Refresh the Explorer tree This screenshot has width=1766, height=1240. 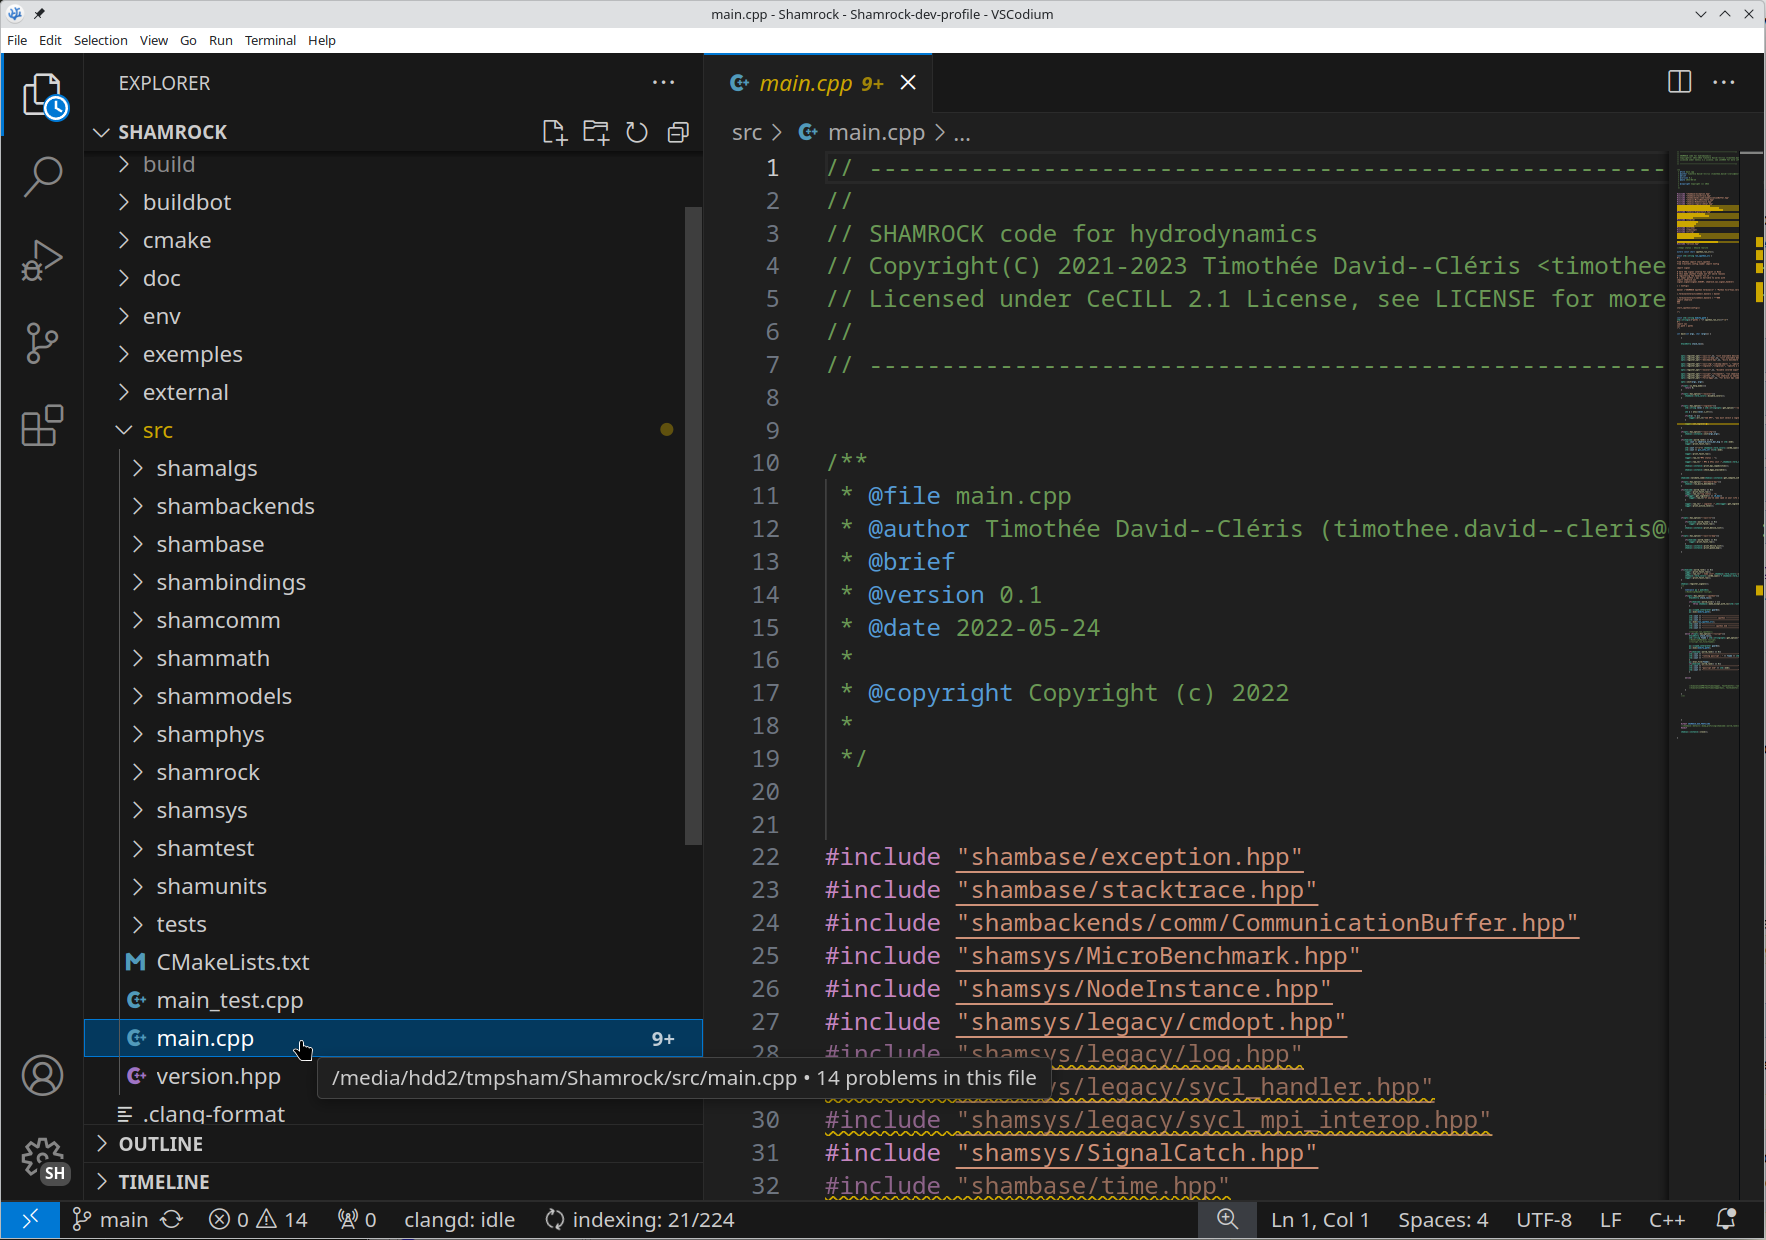(637, 132)
